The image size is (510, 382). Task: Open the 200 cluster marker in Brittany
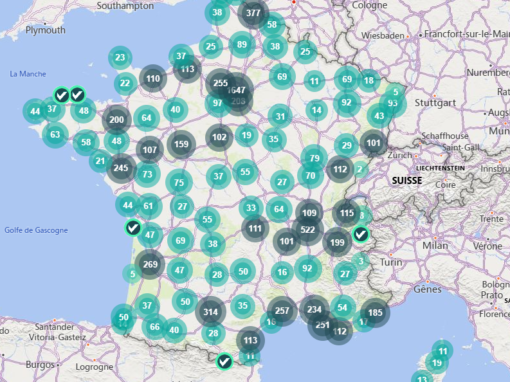[x=116, y=120]
